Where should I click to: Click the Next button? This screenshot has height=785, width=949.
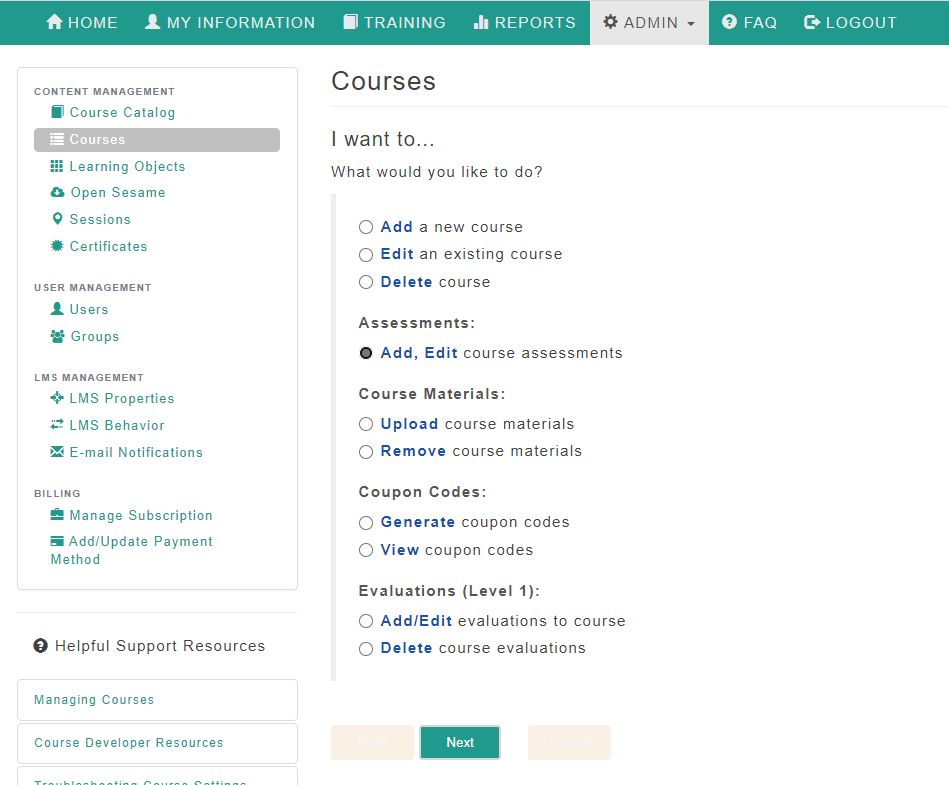pos(460,743)
